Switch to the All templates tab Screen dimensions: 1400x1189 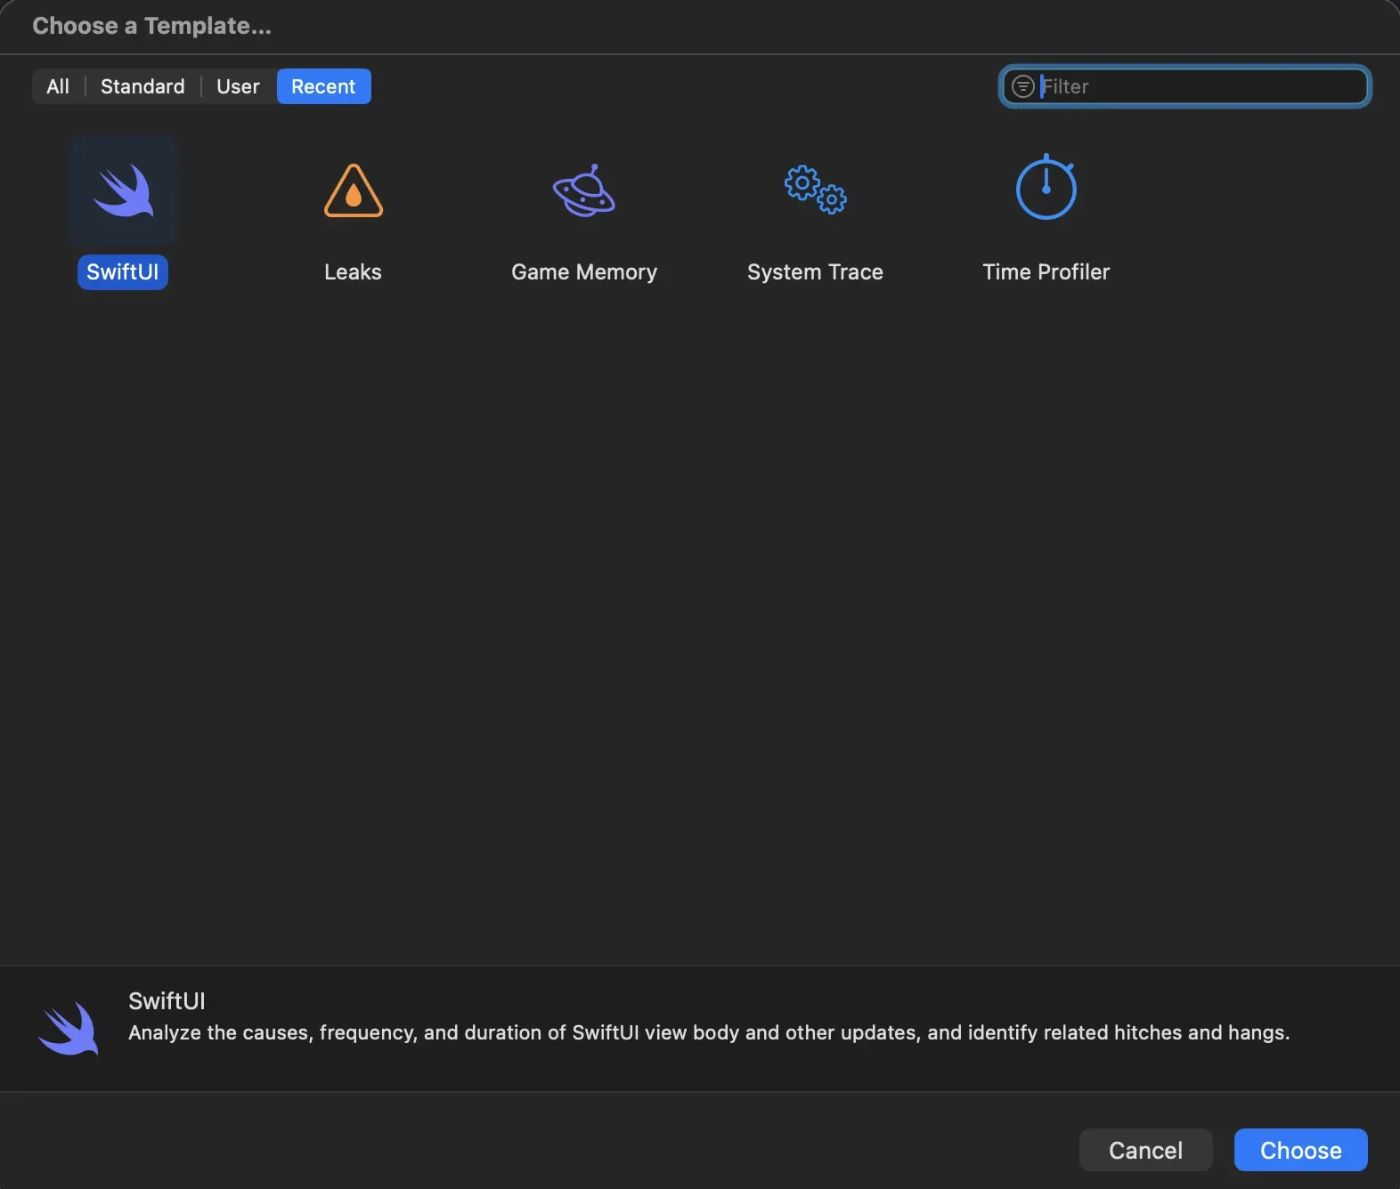[x=58, y=87]
